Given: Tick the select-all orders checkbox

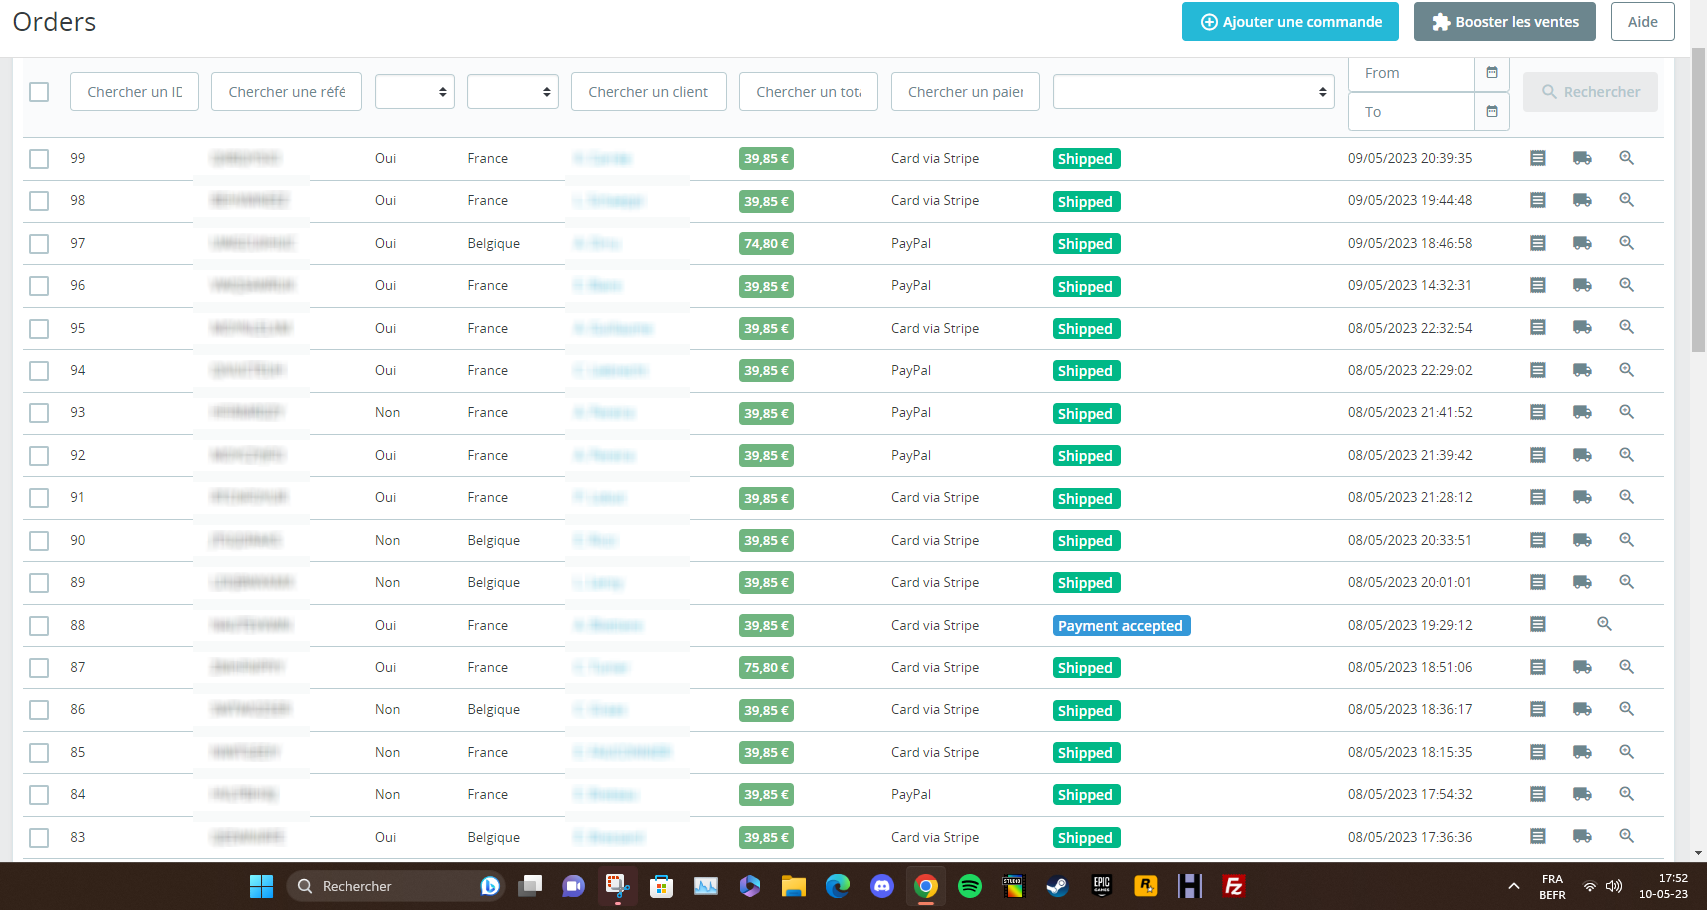Looking at the screenshot, I should click(39, 92).
